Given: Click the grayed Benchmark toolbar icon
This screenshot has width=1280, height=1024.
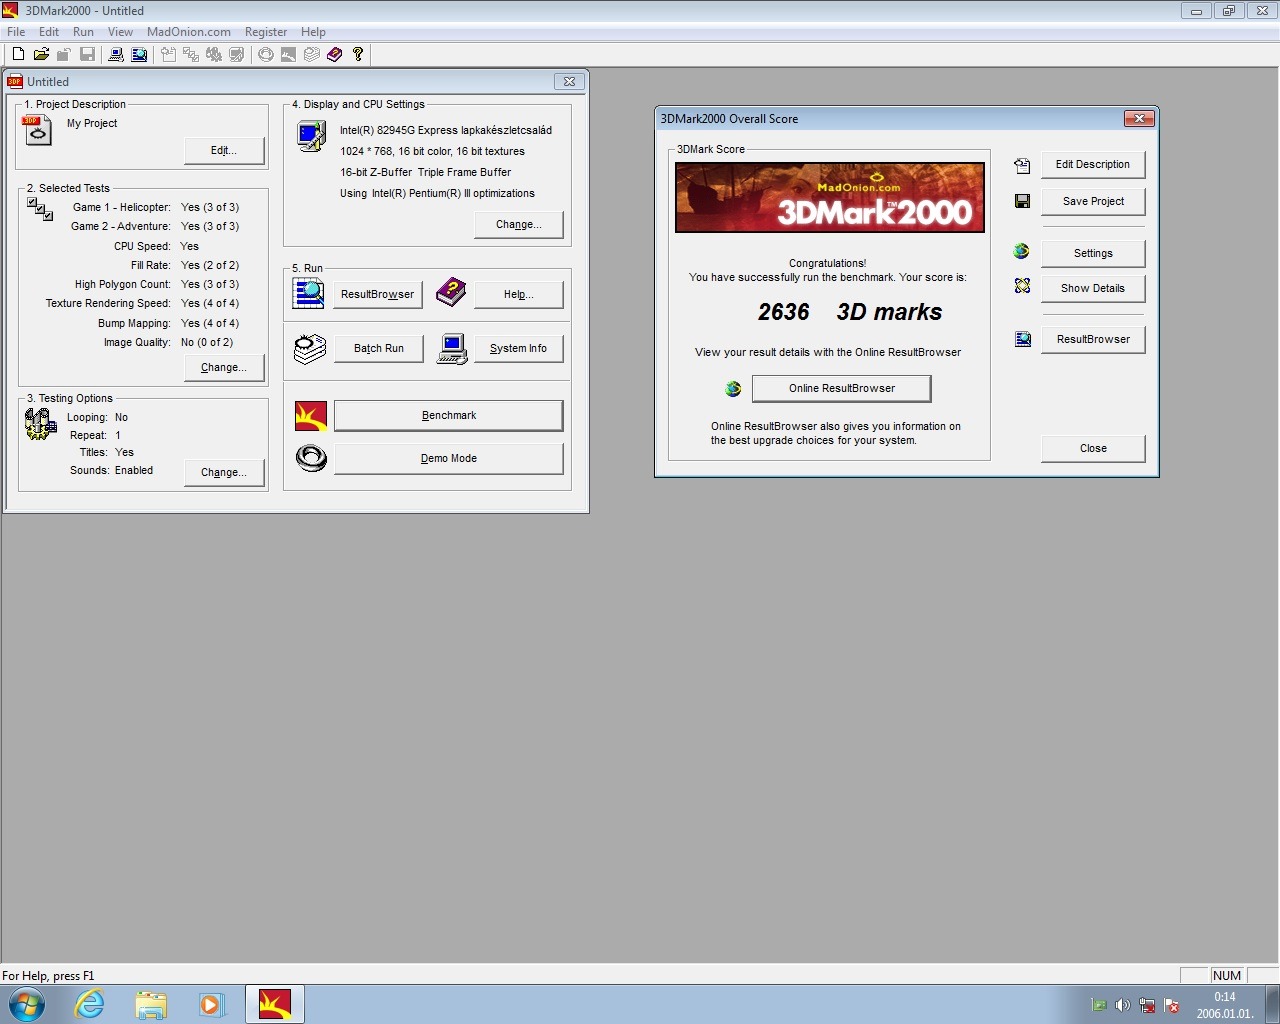Looking at the screenshot, I should point(288,54).
